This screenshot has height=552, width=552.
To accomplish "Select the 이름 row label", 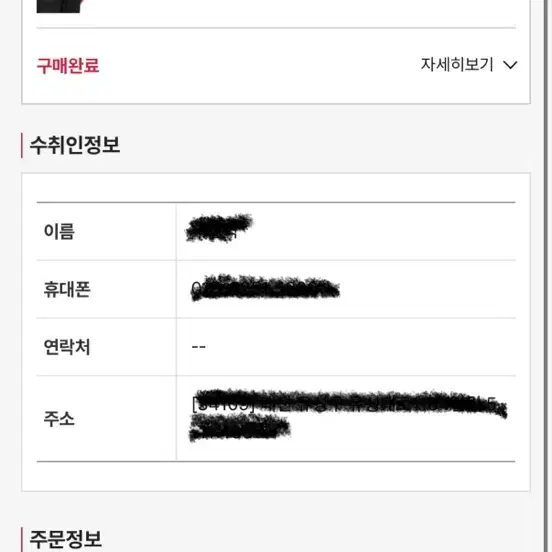I will [59, 232].
